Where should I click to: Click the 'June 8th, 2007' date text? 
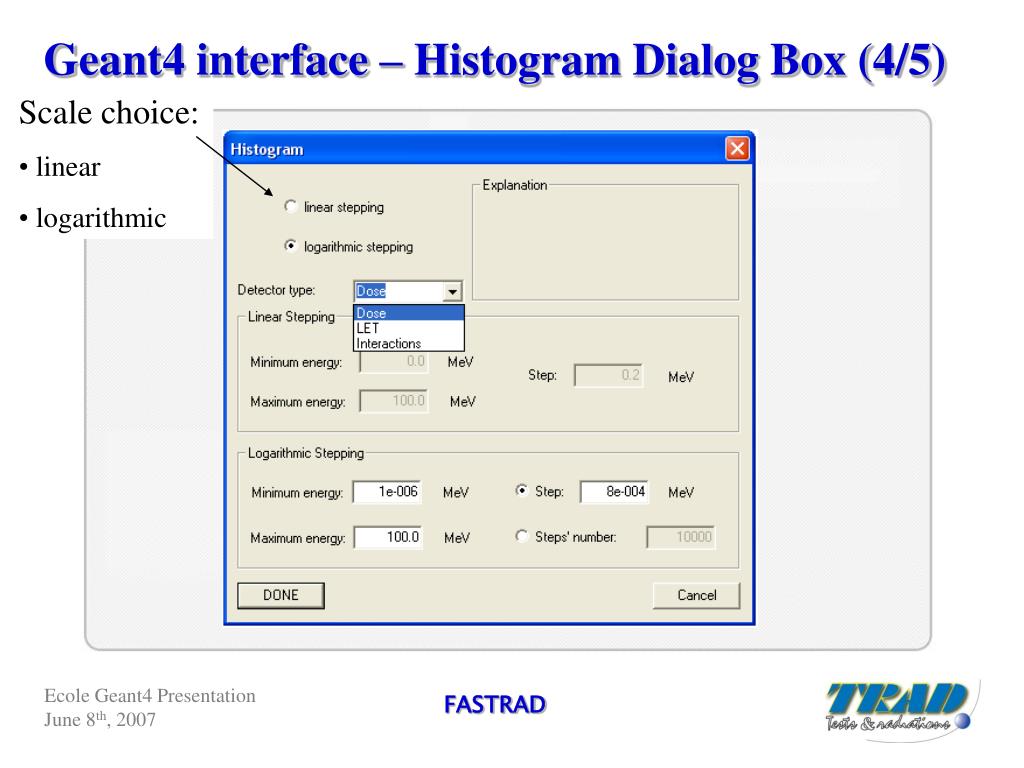[x=100, y=719]
